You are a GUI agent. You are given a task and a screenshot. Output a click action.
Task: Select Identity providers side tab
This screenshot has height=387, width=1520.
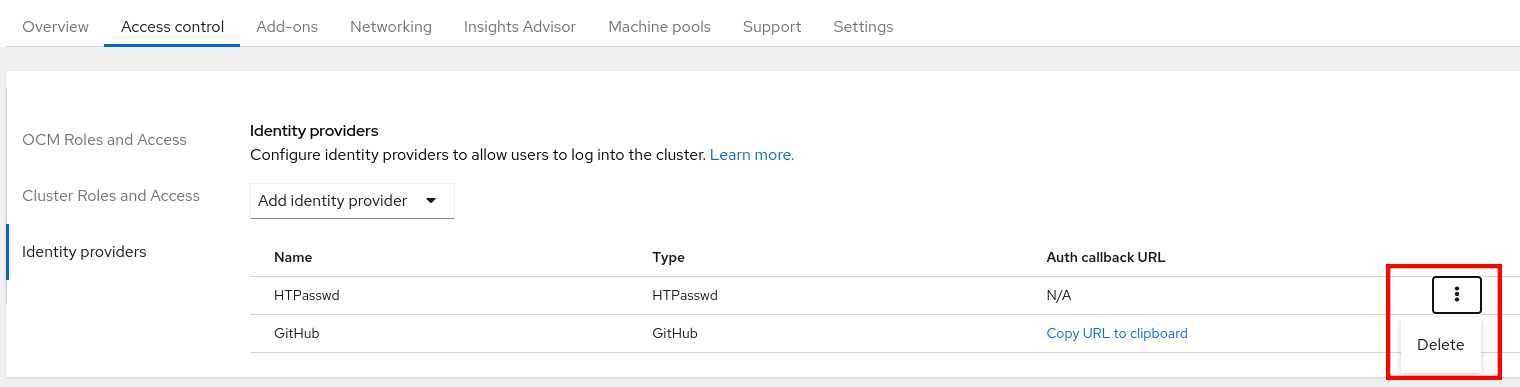(84, 252)
